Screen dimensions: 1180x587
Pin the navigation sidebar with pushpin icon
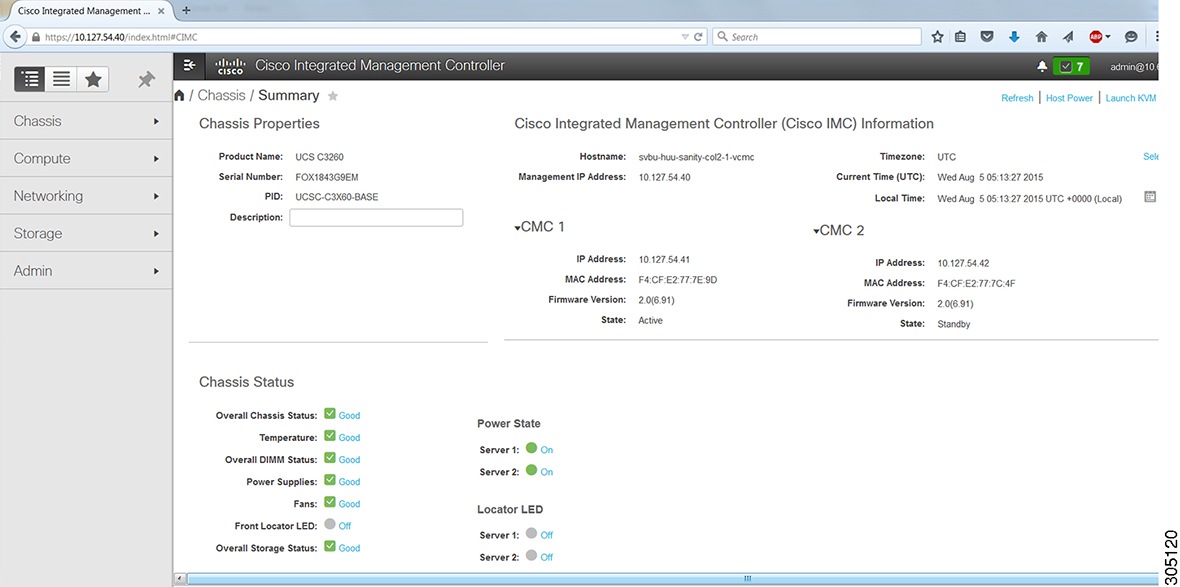point(145,78)
